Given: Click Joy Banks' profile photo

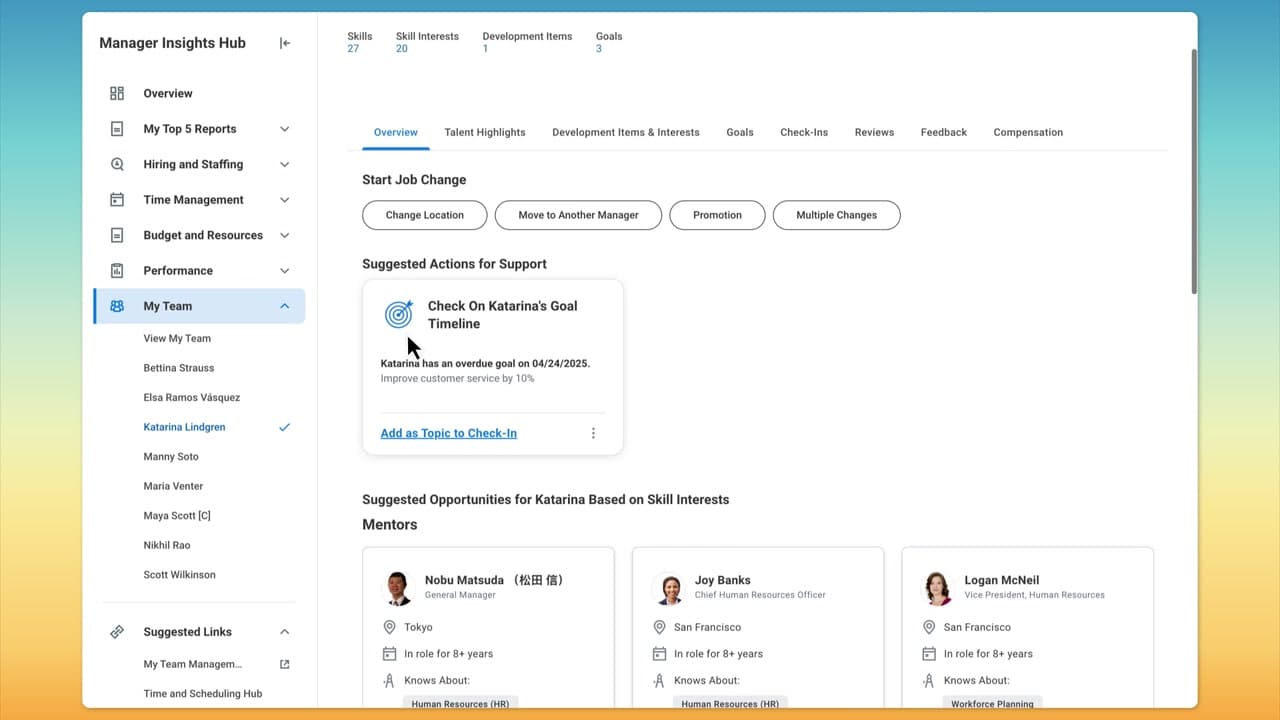Looking at the screenshot, I should [668, 588].
